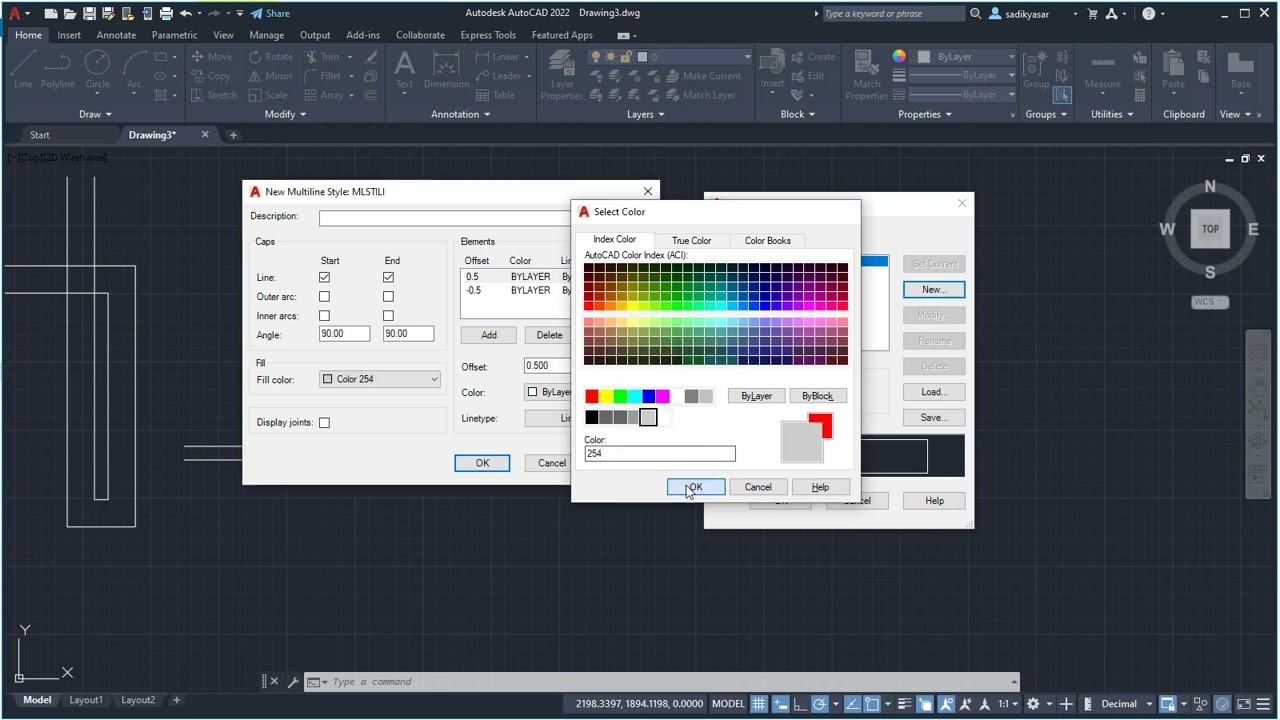1280x720 pixels.
Task: Expand the Annotation panel flyout
Action: (460, 114)
